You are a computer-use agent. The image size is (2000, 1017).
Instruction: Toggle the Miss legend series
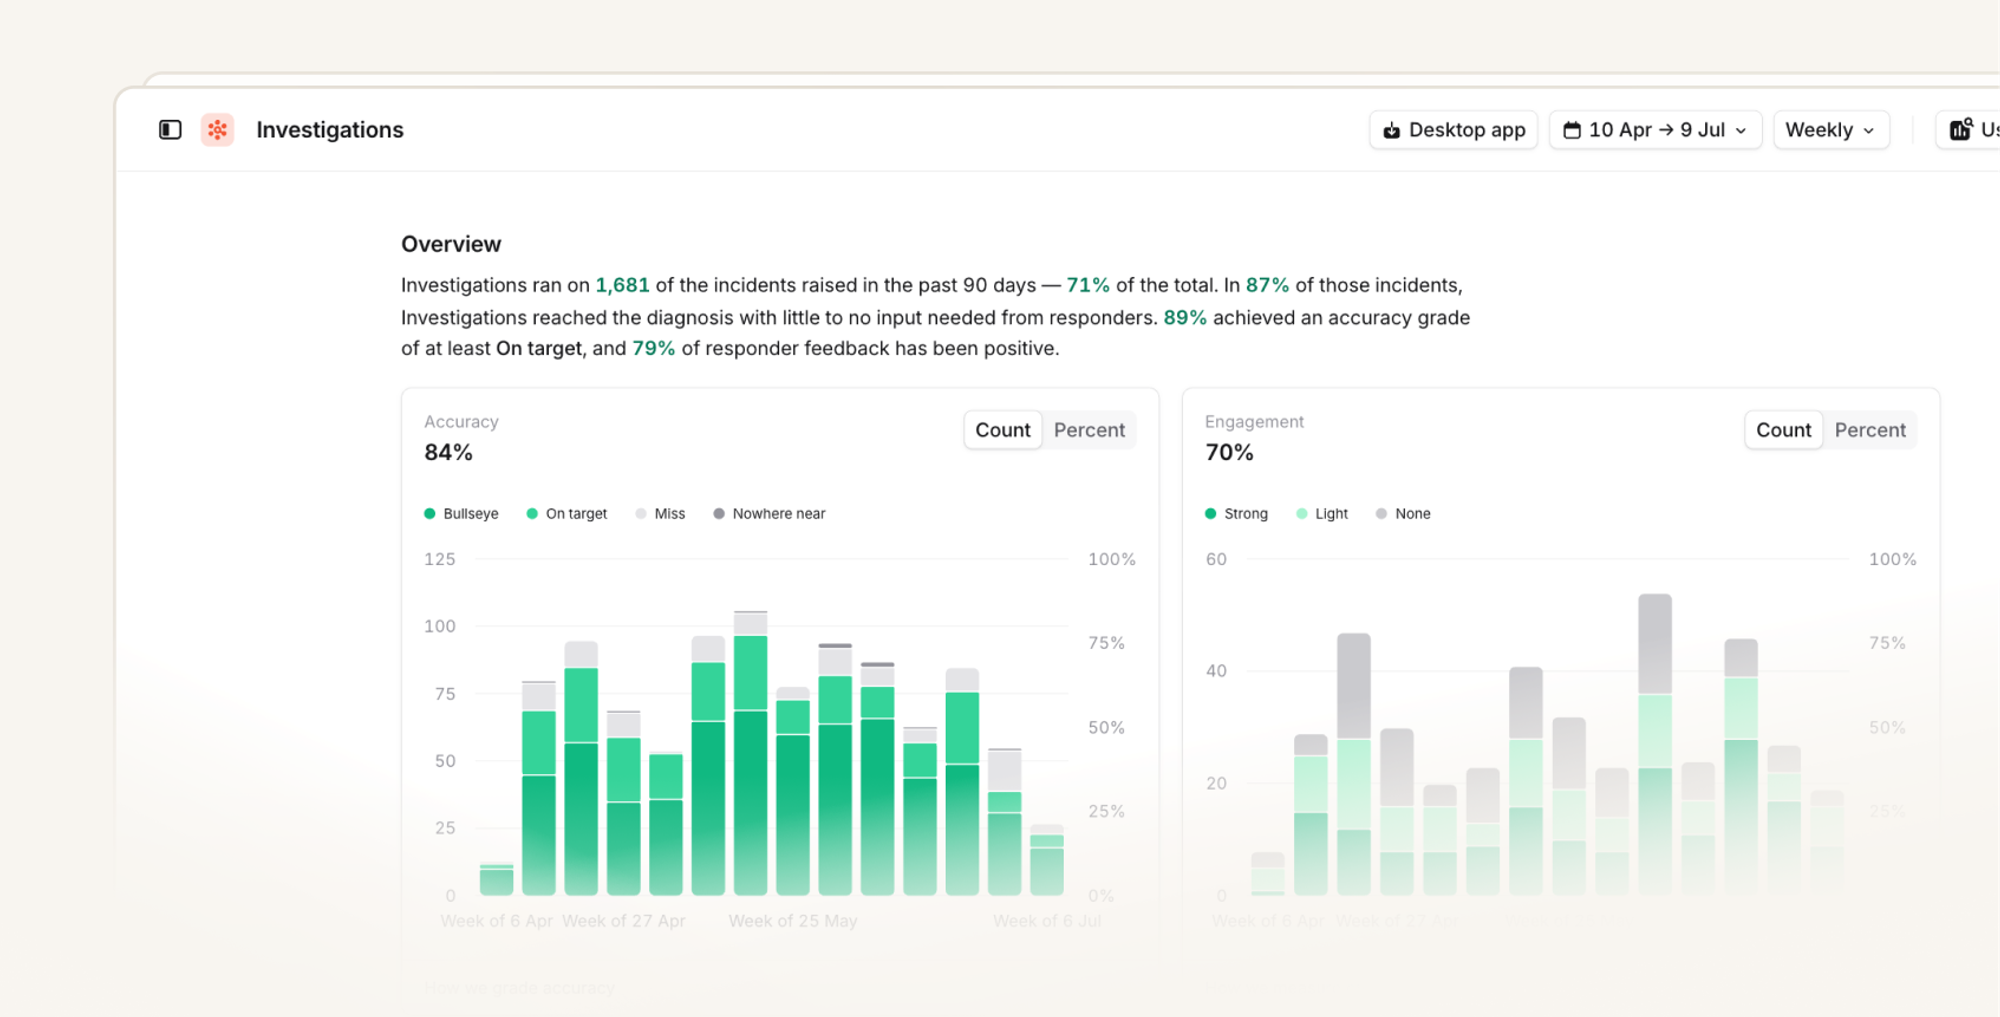pos(660,513)
